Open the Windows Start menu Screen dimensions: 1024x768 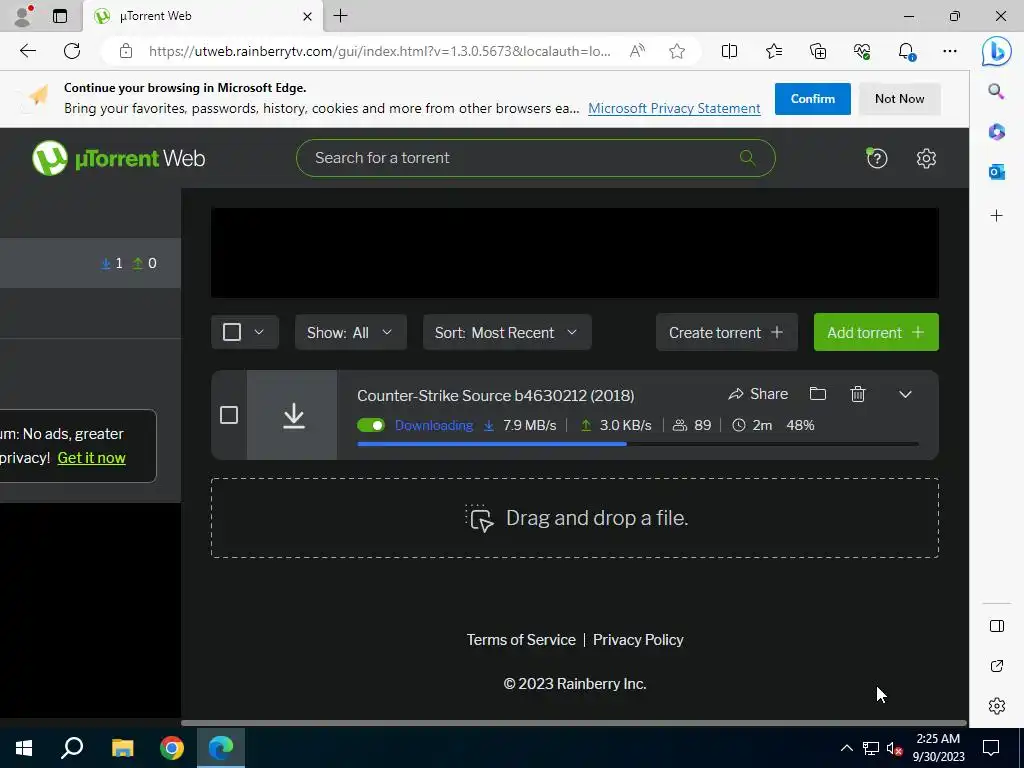coord(24,748)
